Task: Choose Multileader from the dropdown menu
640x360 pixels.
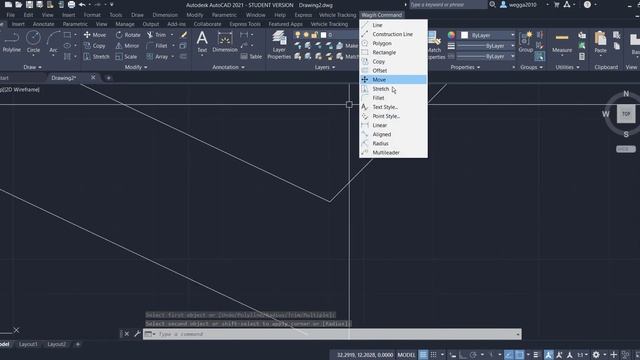Action: (393, 153)
